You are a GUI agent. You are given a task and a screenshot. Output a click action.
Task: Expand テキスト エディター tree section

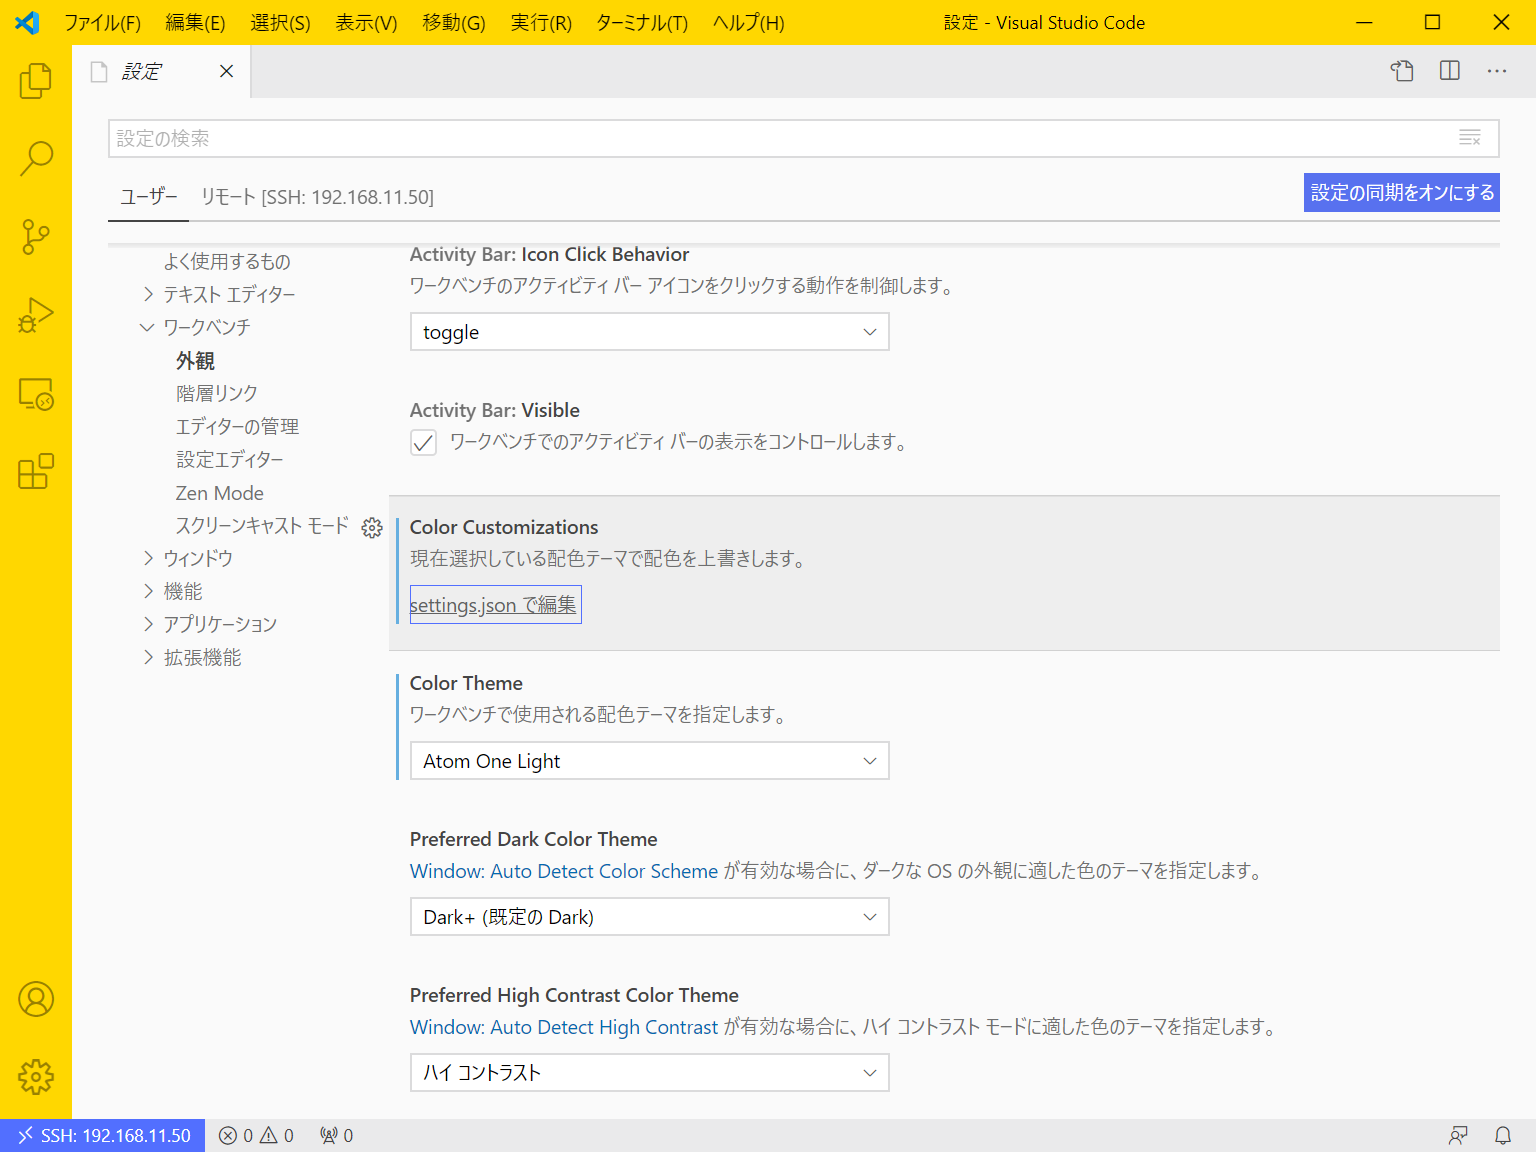pyautogui.click(x=148, y=294)
